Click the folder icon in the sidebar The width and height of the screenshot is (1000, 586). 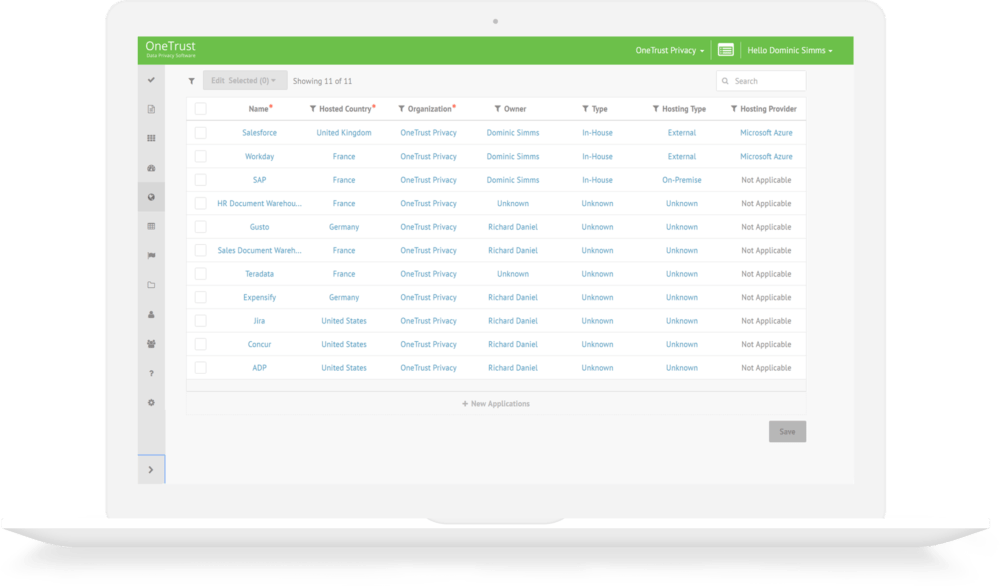pyautogui.click(x=151, y=285)
